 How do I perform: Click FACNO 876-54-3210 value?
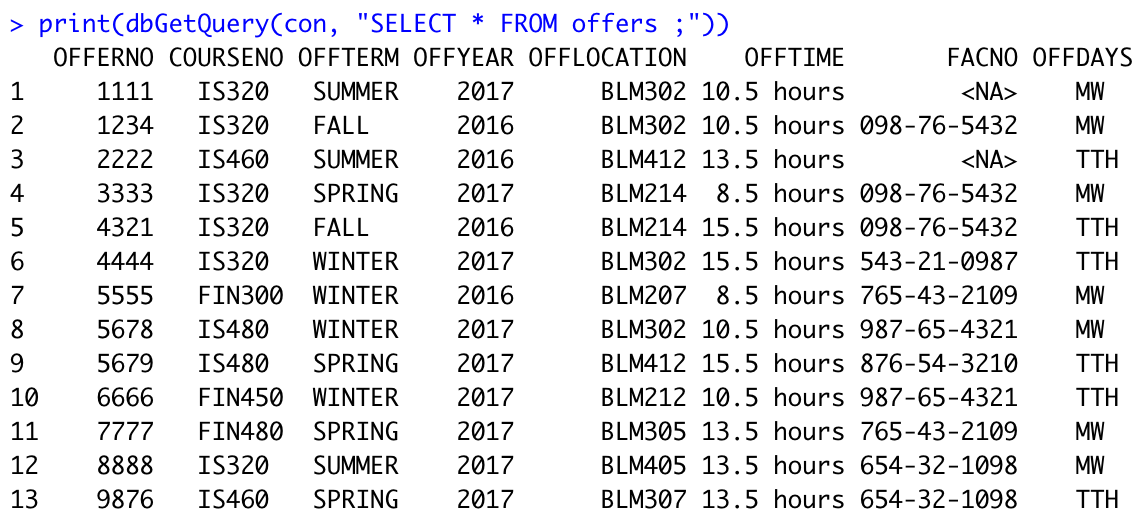[938, 363]
